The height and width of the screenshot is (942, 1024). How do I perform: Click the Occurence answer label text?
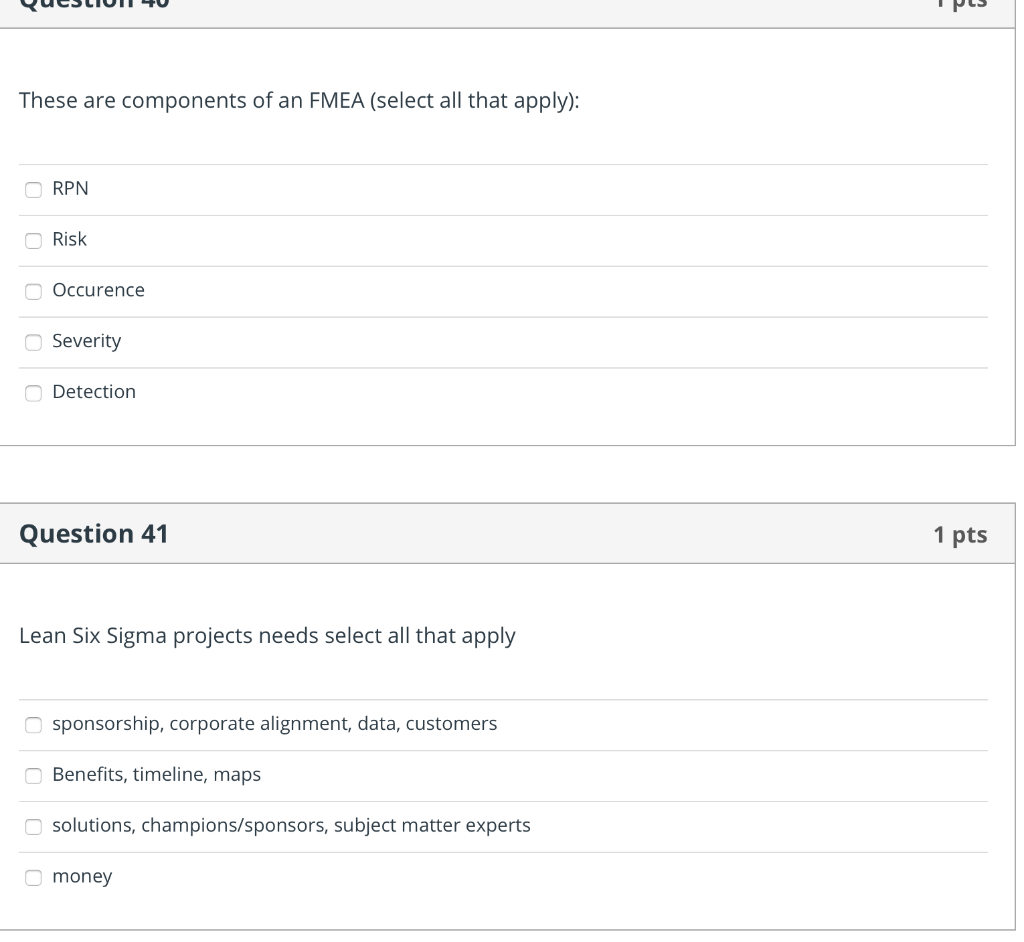click(98, 290)
